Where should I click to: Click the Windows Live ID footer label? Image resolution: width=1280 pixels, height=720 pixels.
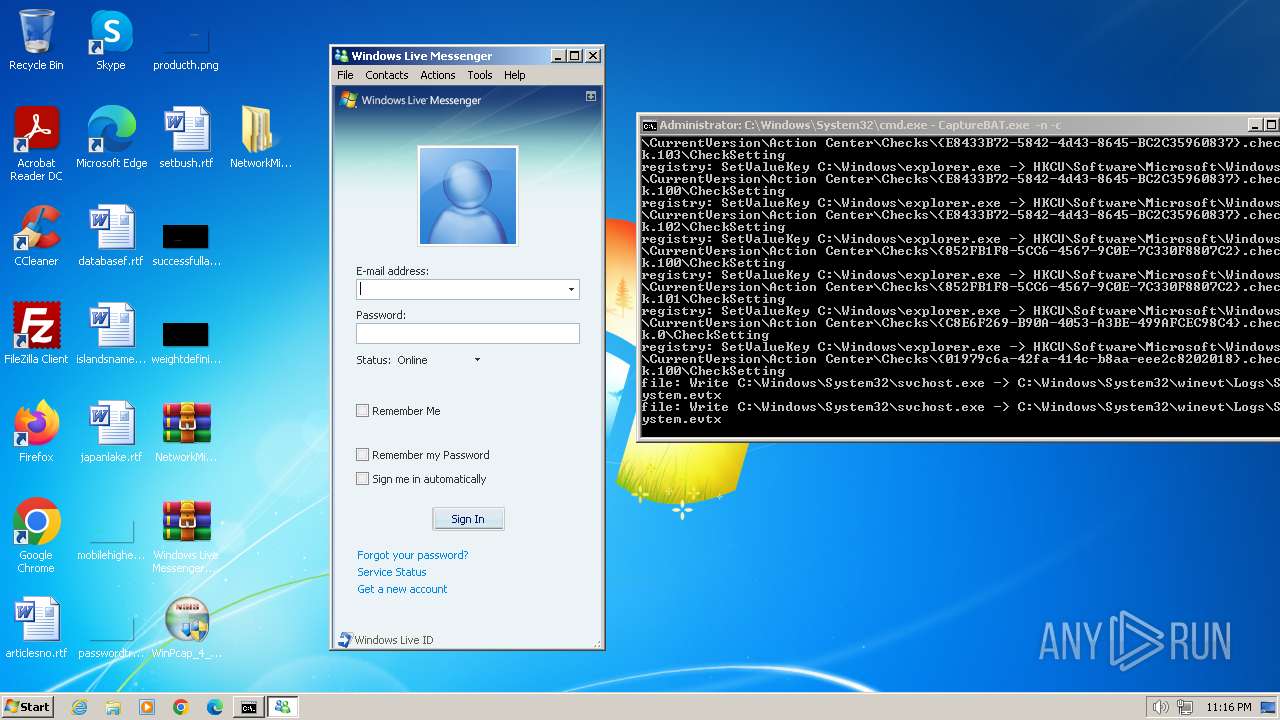tap(394, 640)
